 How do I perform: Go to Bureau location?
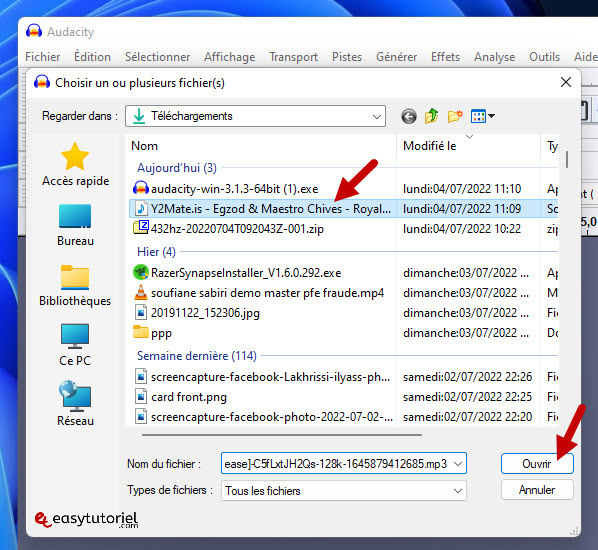(x=75, y=225)
